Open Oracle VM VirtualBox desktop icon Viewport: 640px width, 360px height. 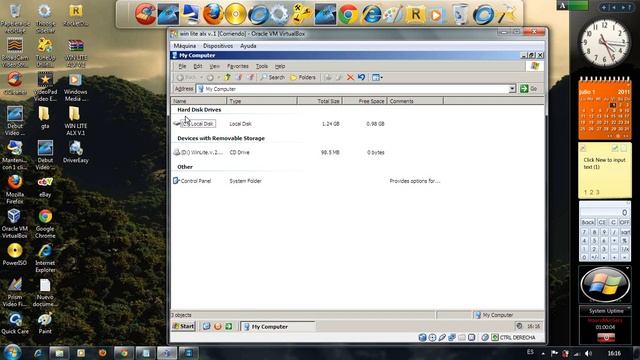[x=15, y=223]
